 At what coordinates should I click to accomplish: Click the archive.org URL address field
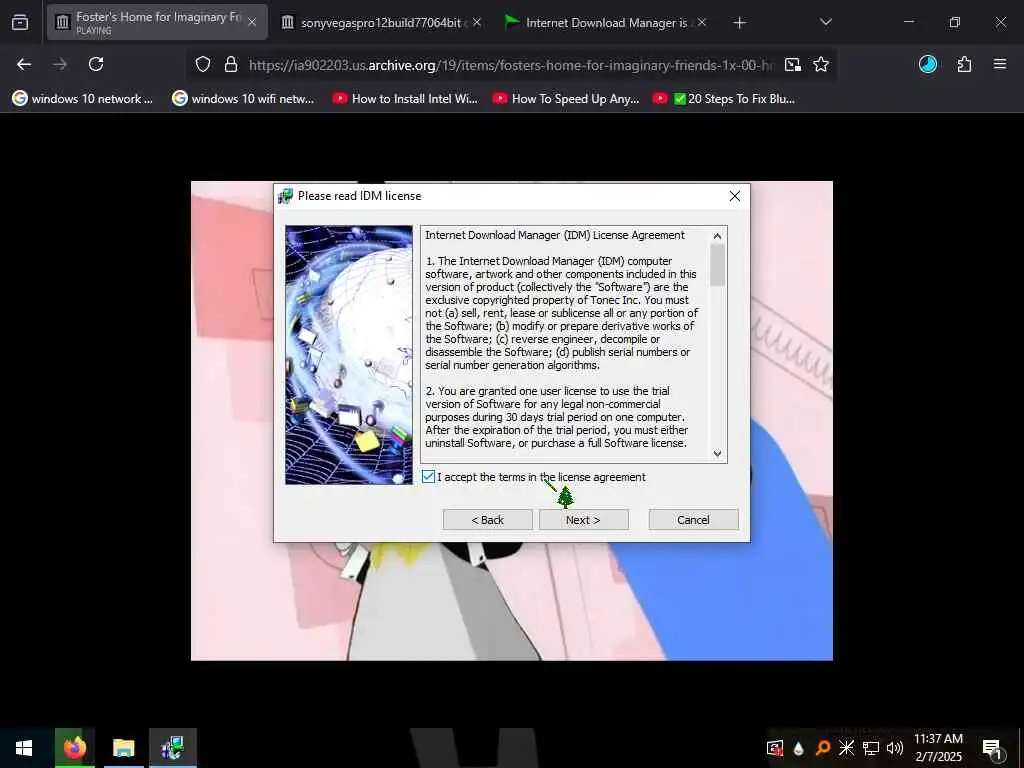click(511, 65)
